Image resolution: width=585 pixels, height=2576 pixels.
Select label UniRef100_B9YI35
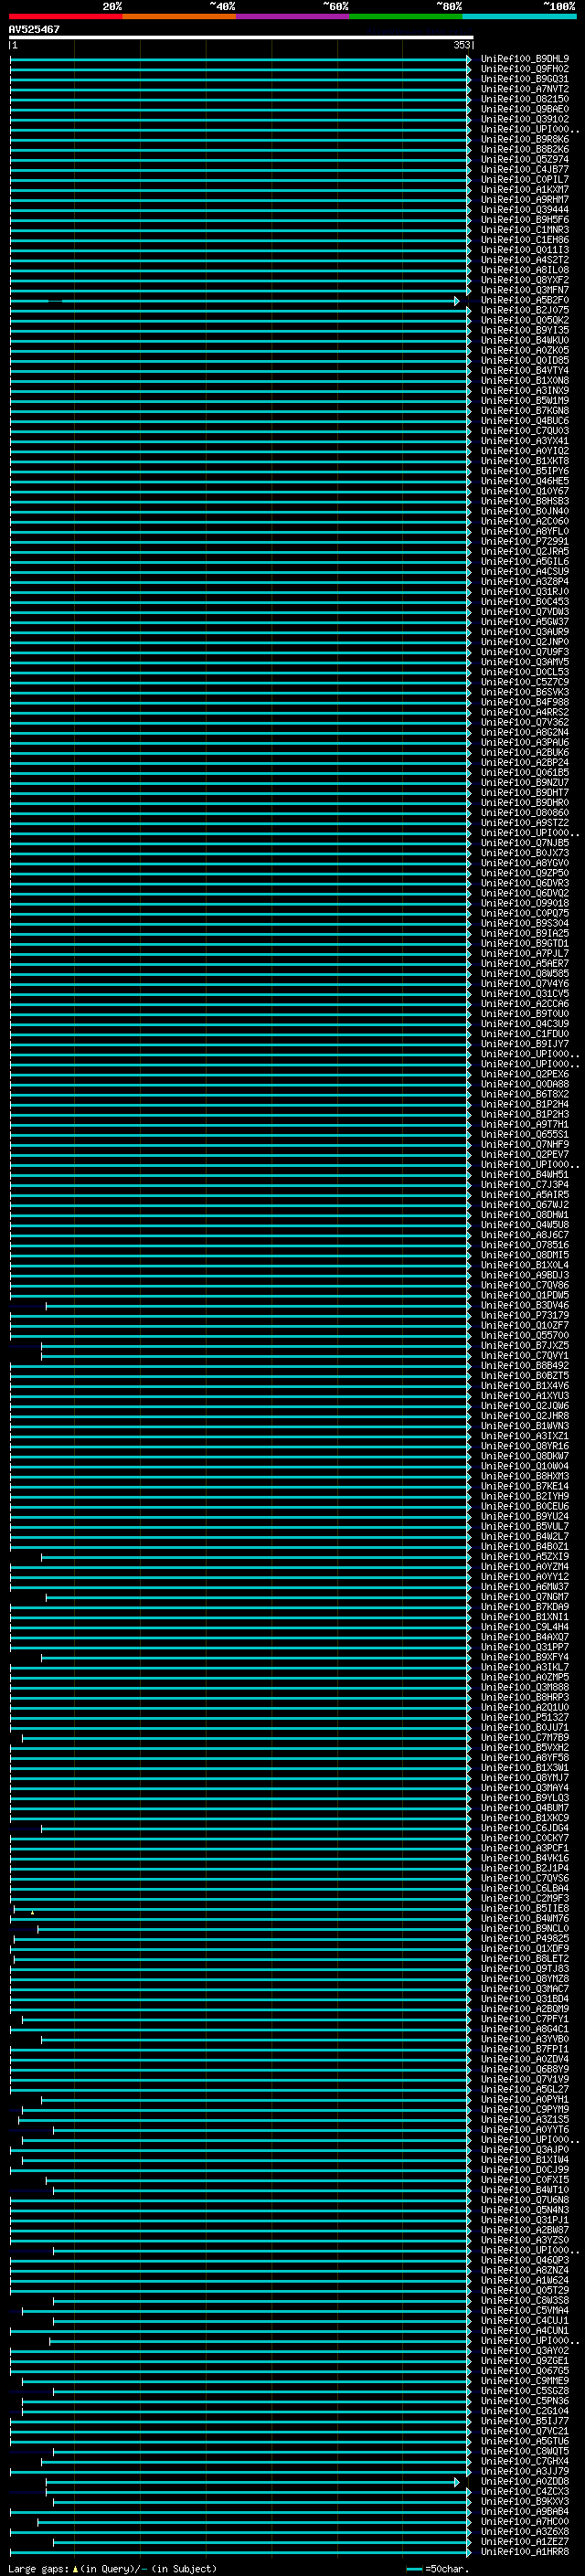pyautogui.click(x=525, y=330)
